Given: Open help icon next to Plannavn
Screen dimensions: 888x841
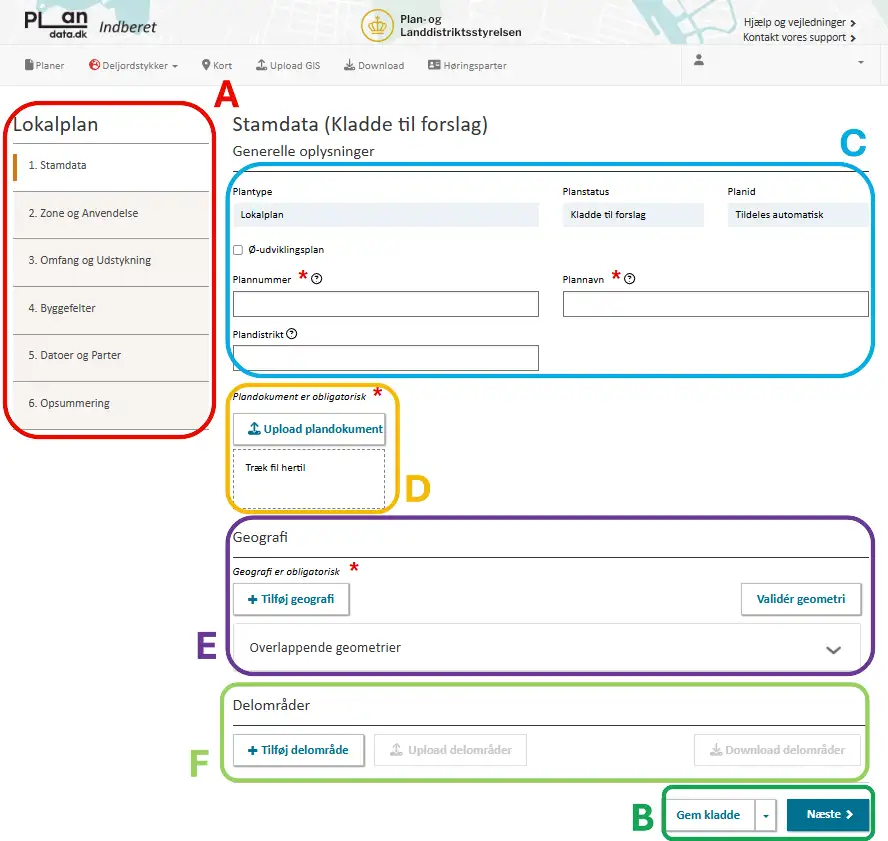Looking at the screenshot, I should pyautogui.click(x=629, y=279).
